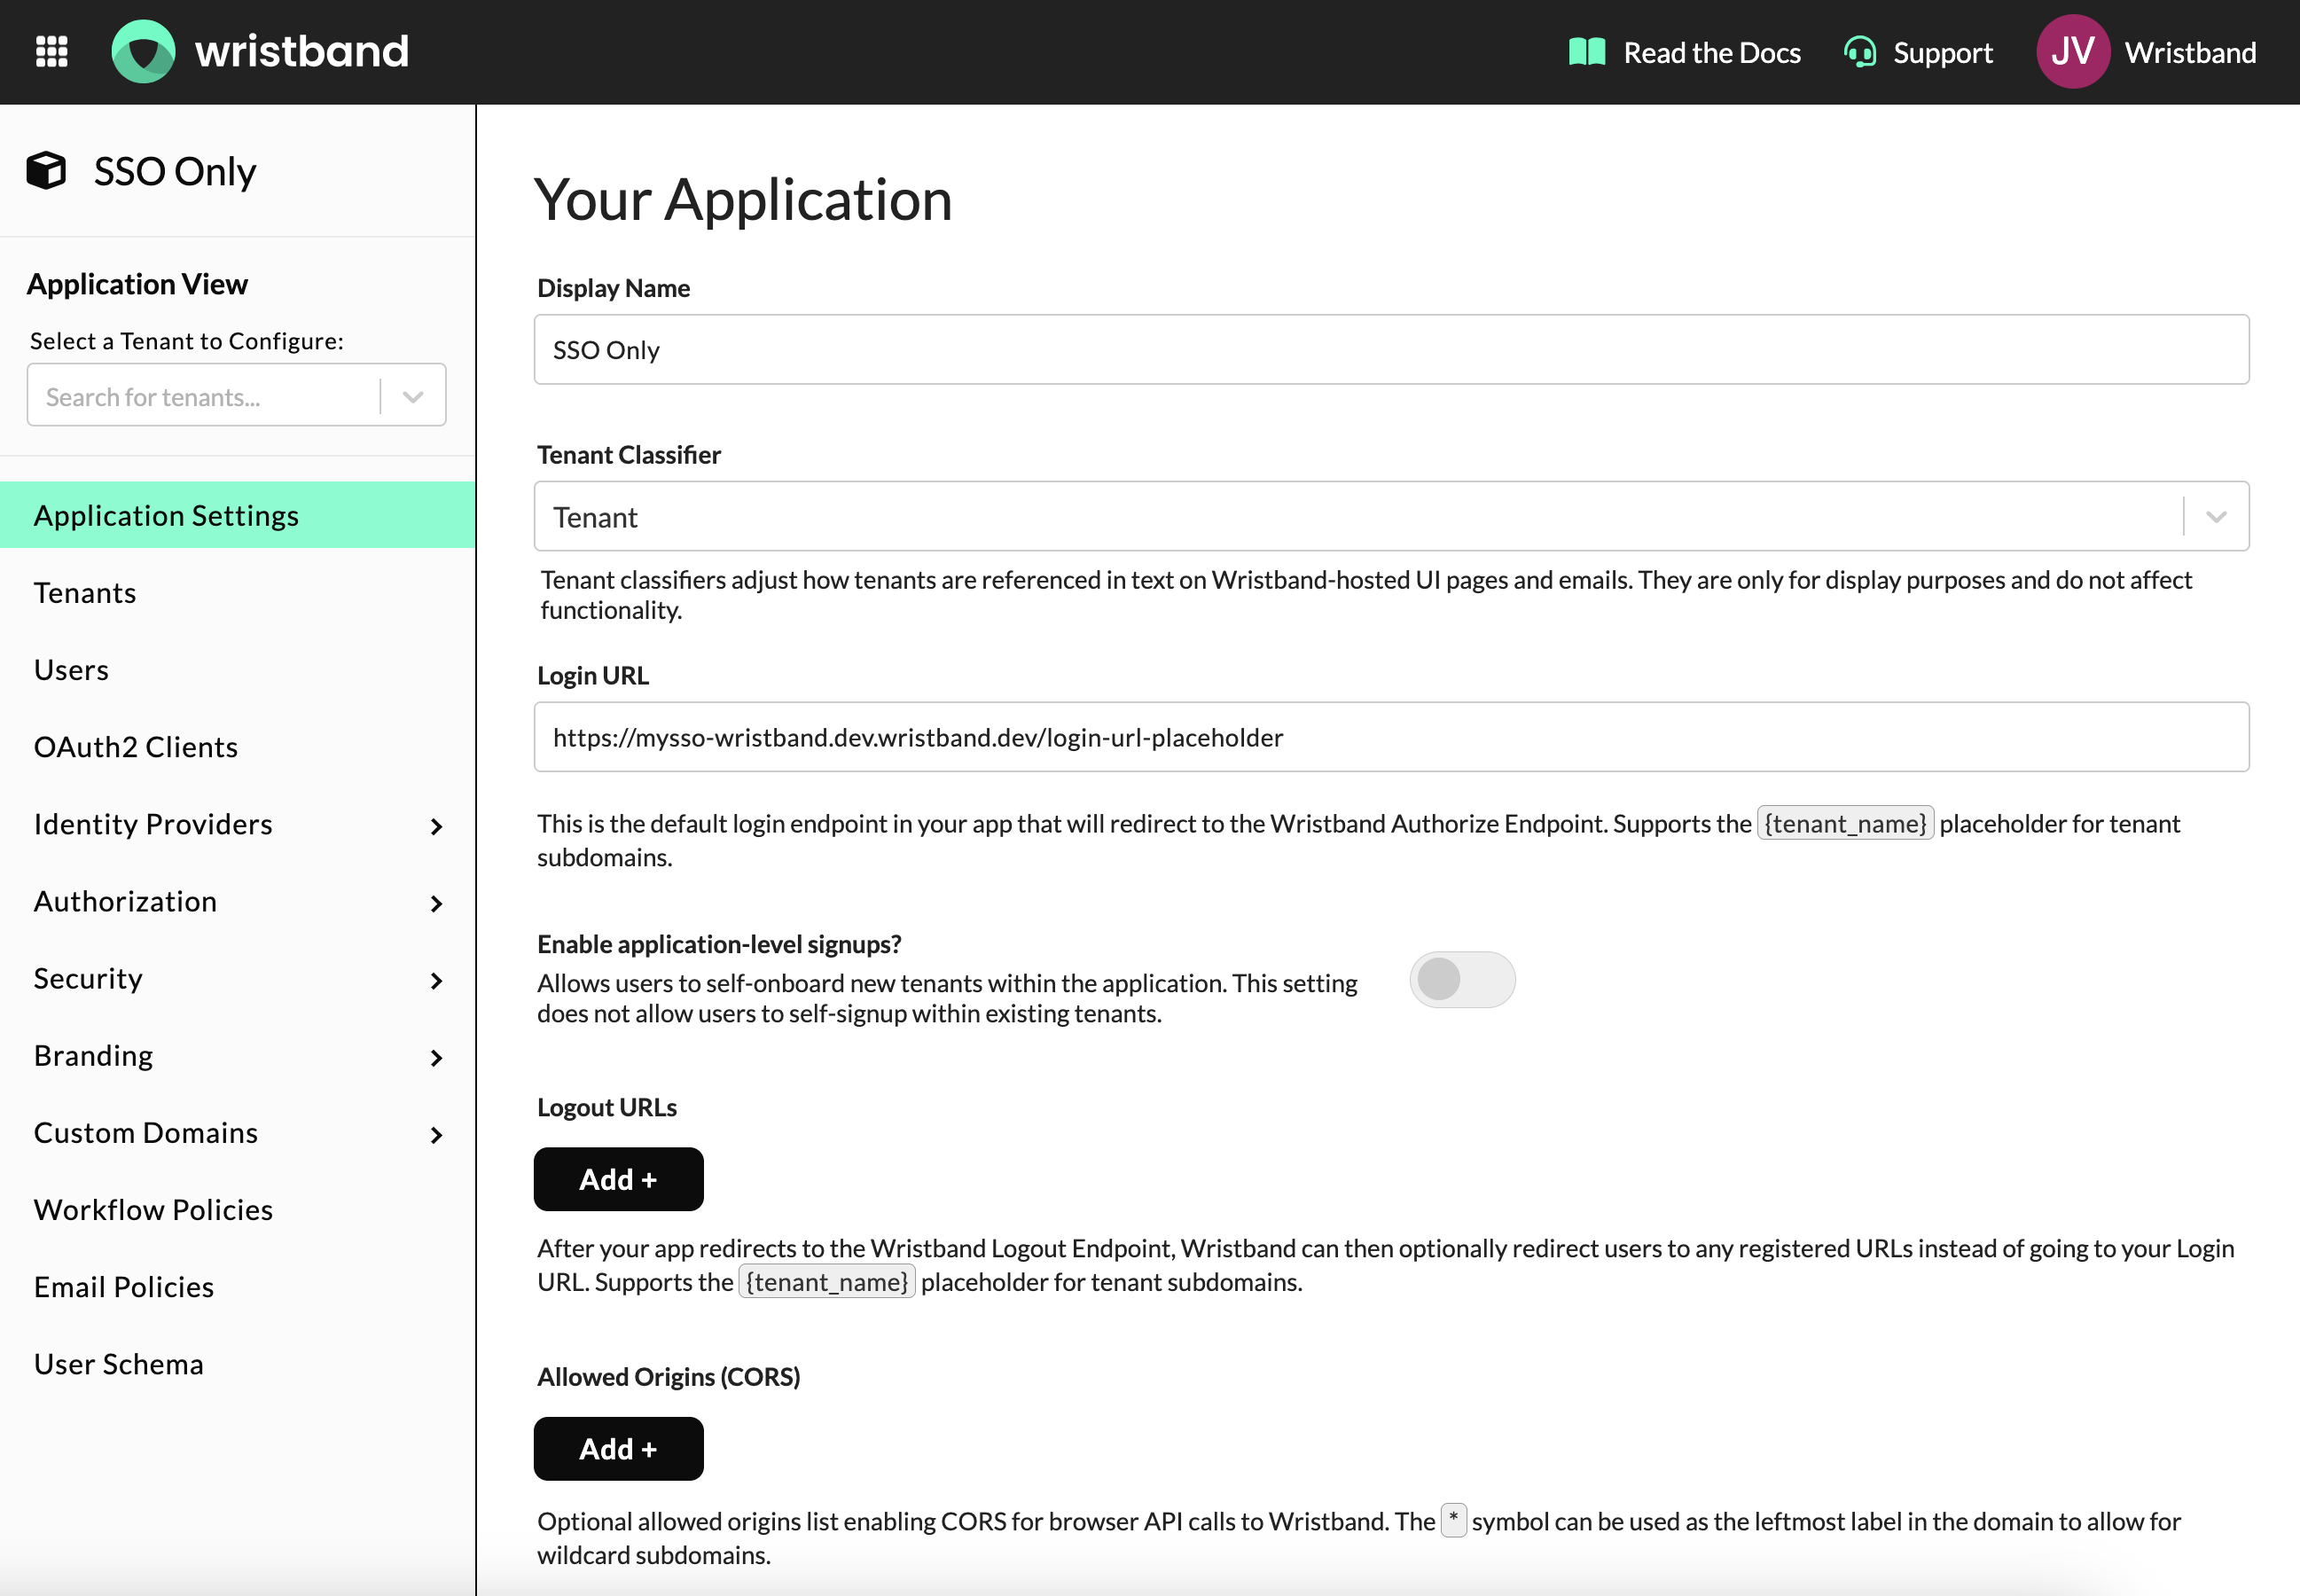Open OAuth2 Clients in sidebar

click(136, 747)
